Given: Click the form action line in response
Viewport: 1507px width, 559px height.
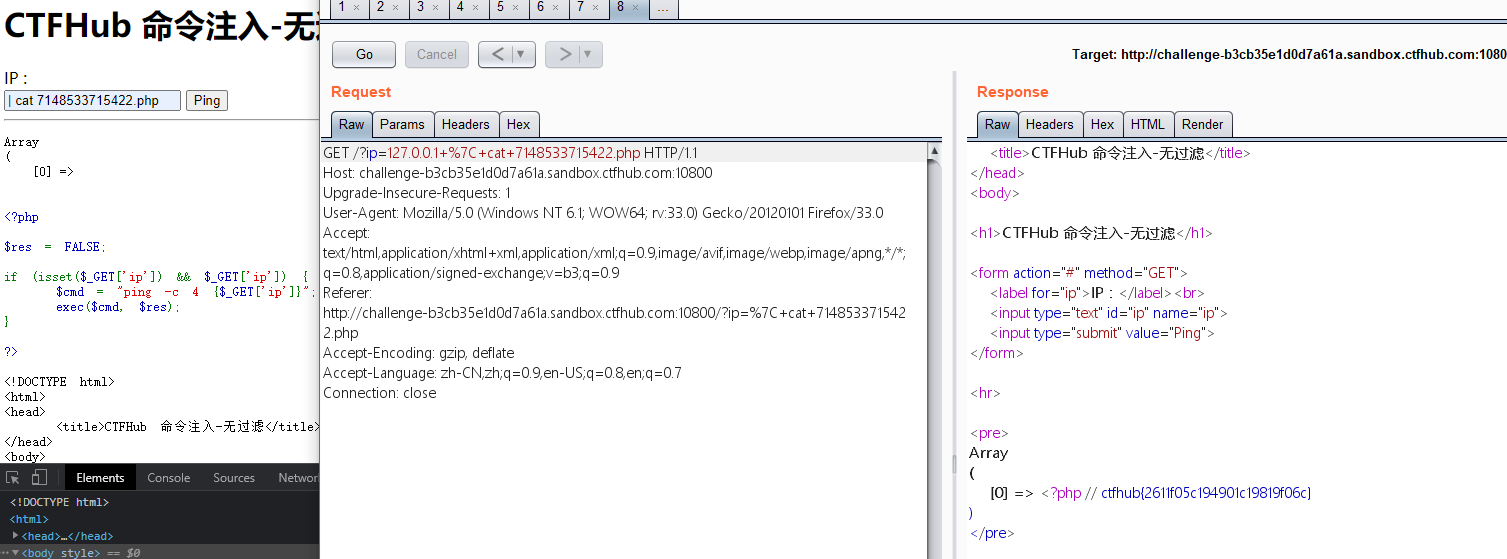Looking at the screenshot, I should (x=1078, y=273).
